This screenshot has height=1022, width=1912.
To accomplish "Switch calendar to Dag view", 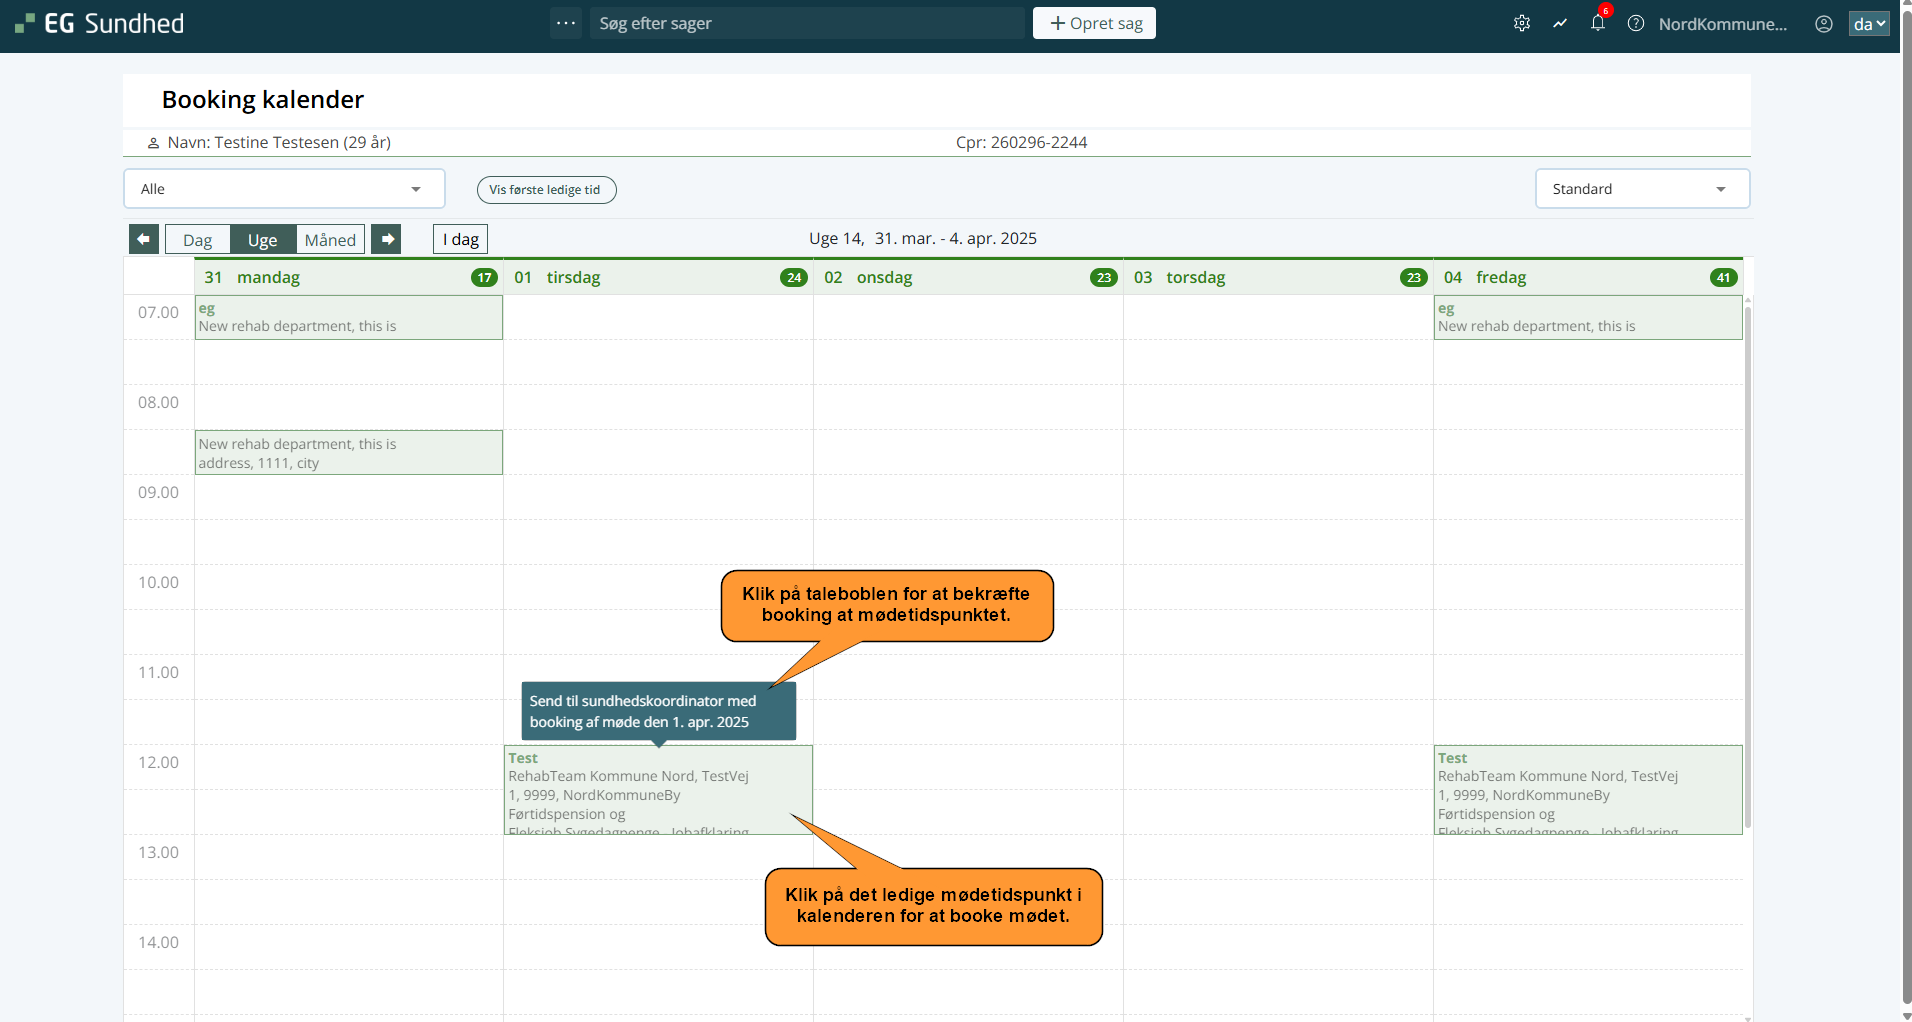I will [x=197, y=240].
